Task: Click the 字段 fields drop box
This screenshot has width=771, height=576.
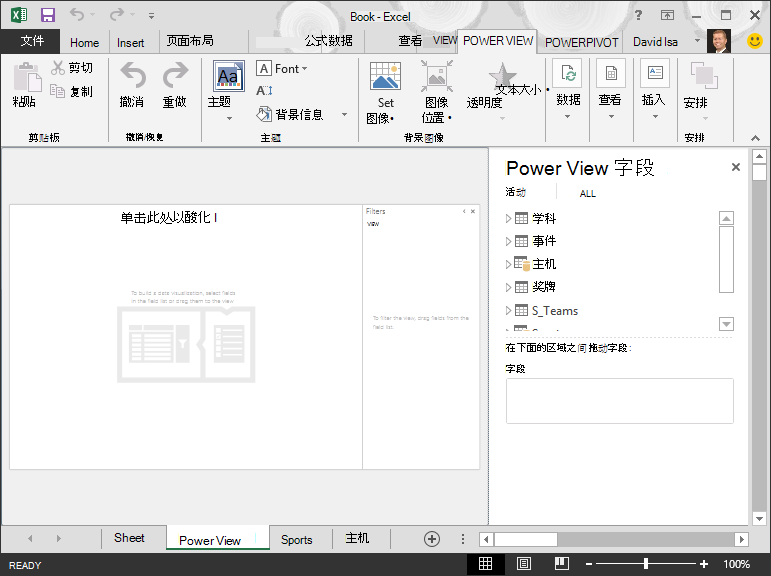Action: coord(620,401)
